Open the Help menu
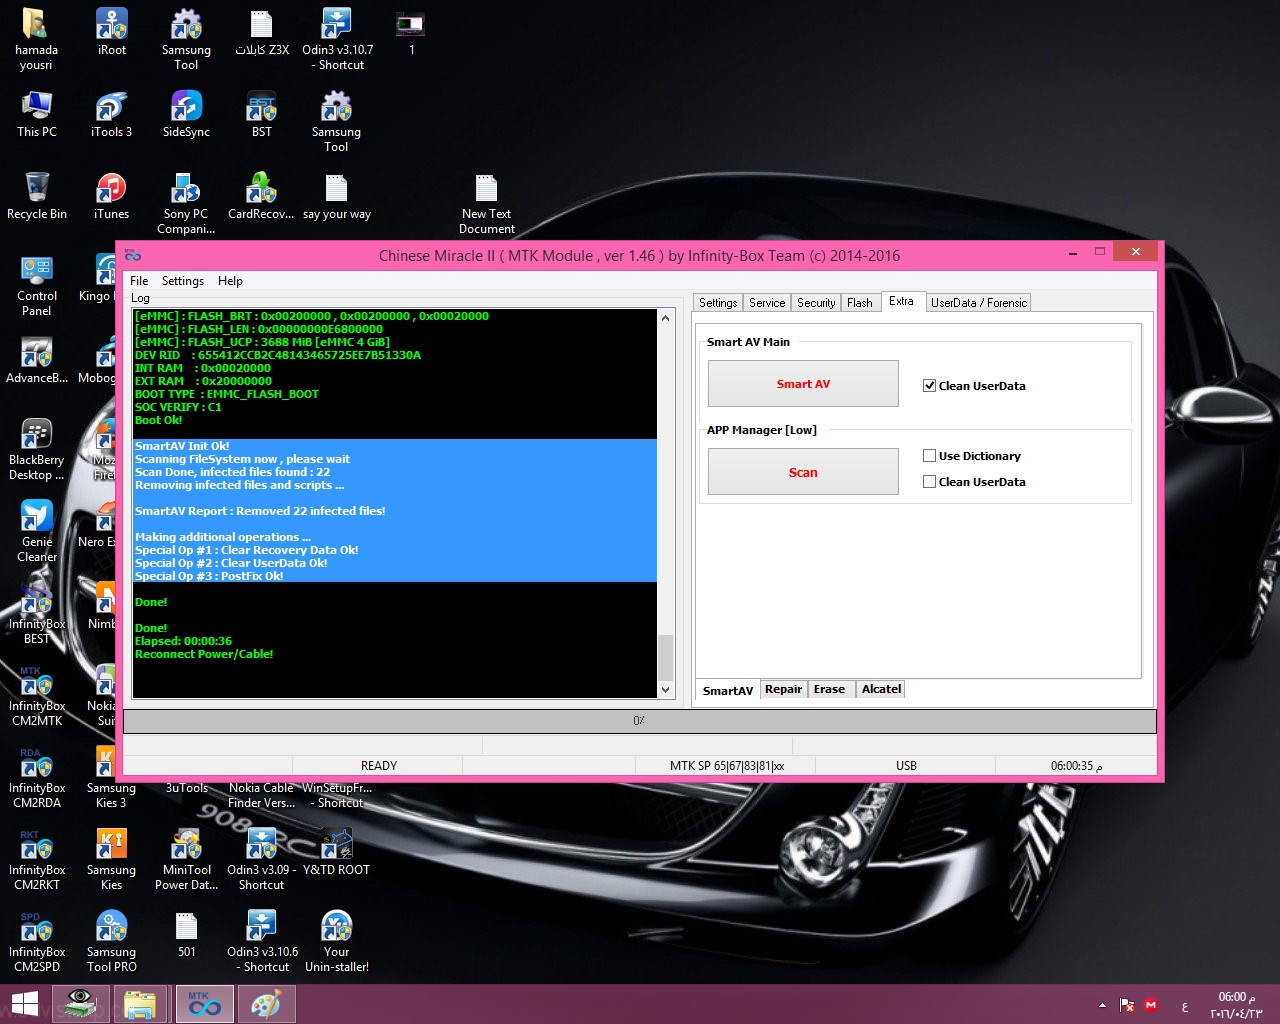 [x=230, y=281]
